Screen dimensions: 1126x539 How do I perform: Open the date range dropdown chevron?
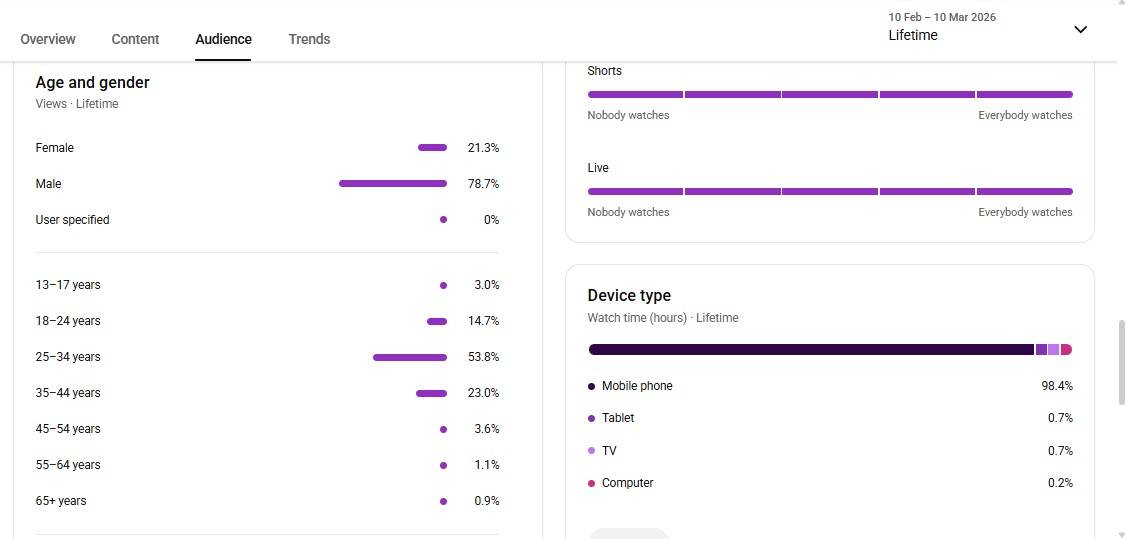click(1080, 29)
